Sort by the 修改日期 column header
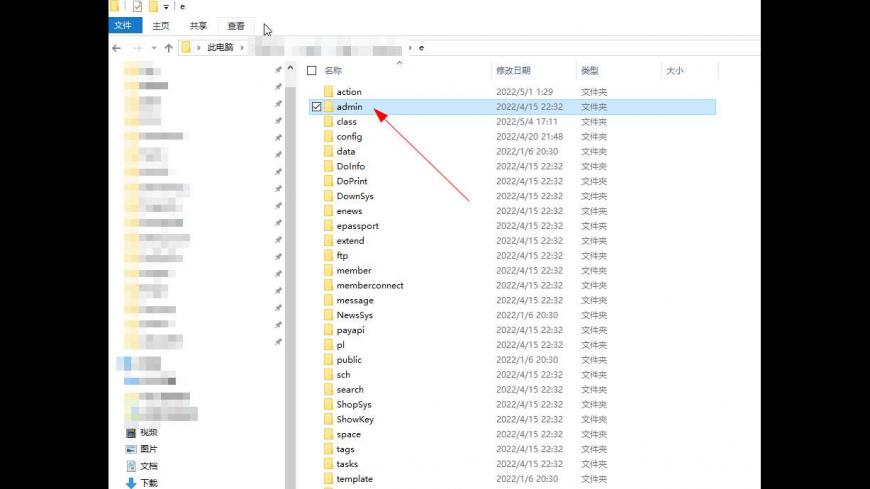 [513, 71]
